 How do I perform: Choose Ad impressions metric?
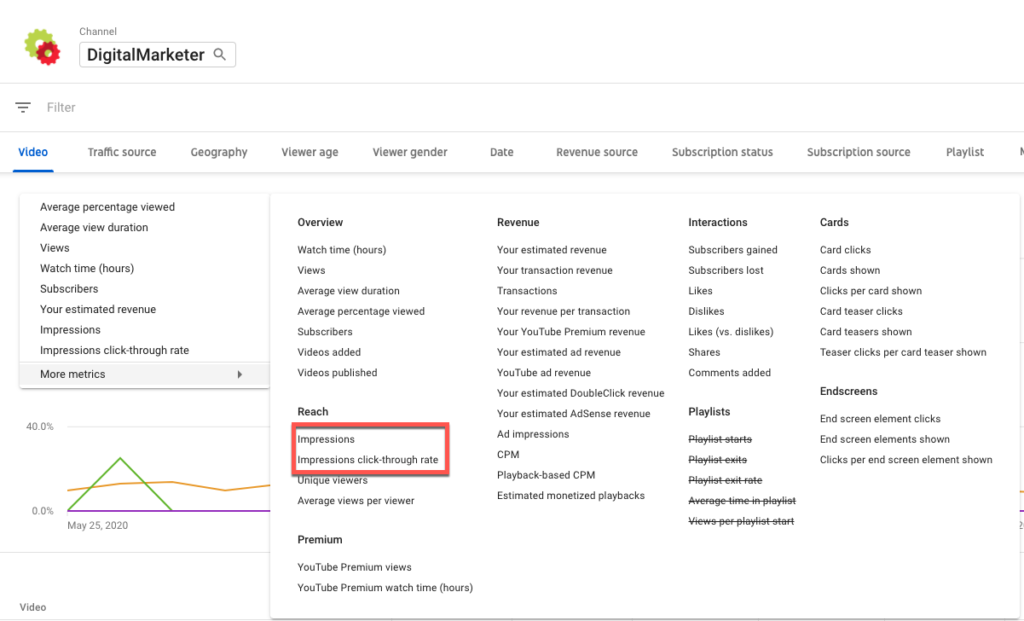(533, 434)
